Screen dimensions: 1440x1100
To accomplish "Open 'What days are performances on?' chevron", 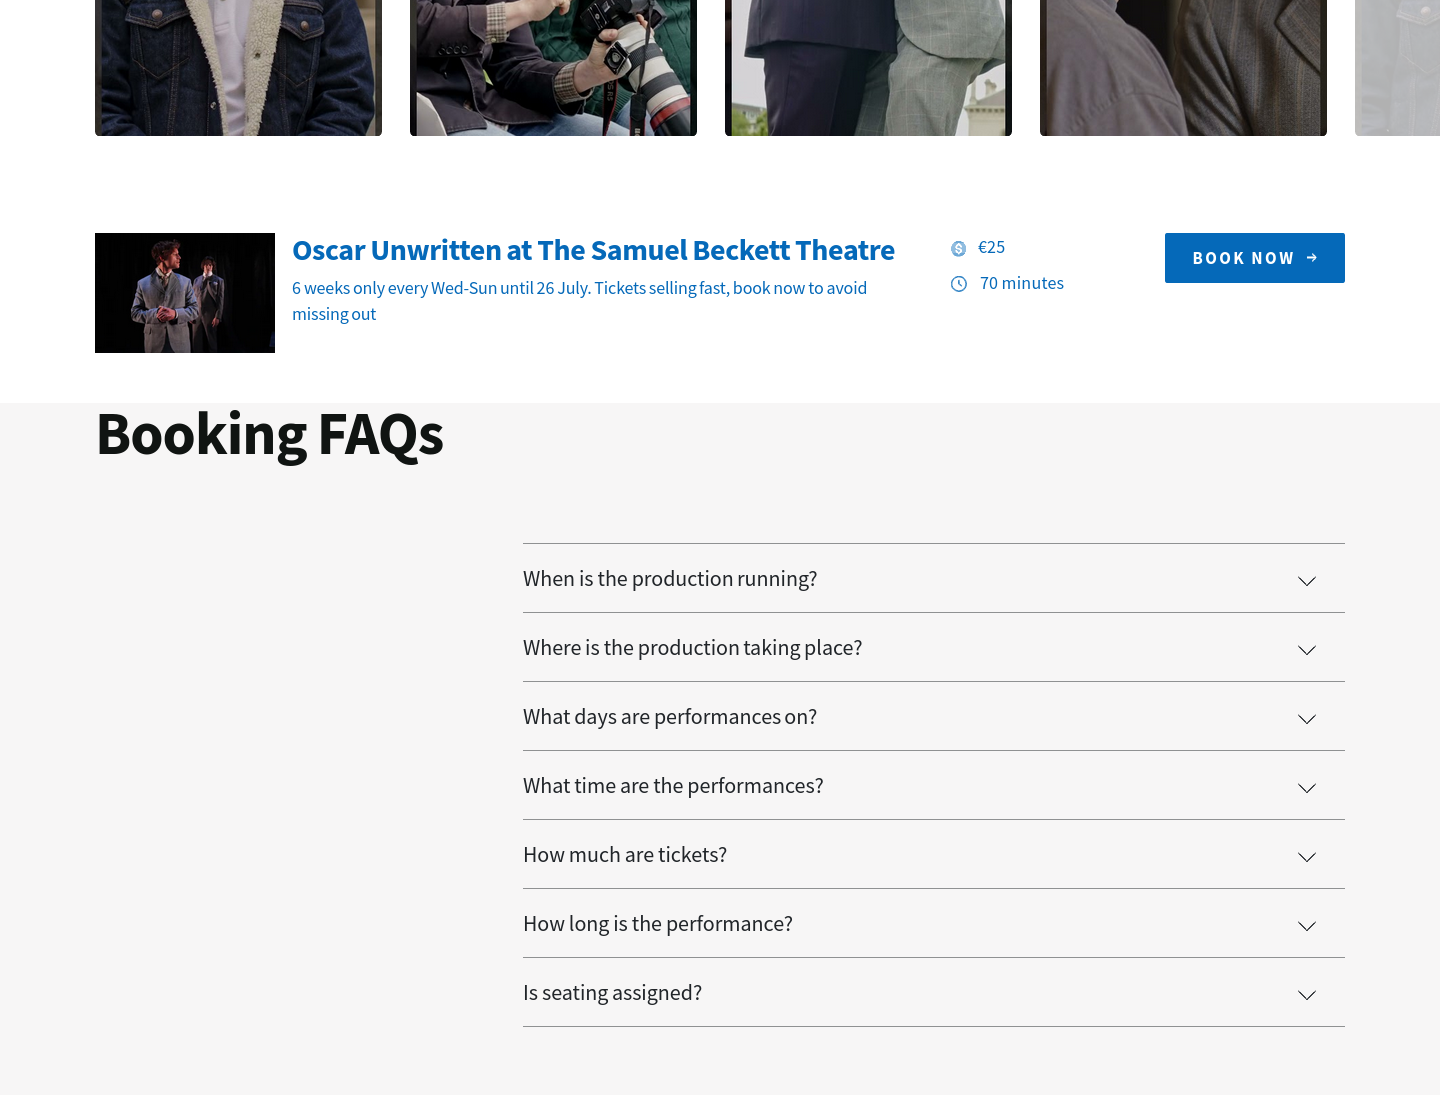I will pos(1307,719).
